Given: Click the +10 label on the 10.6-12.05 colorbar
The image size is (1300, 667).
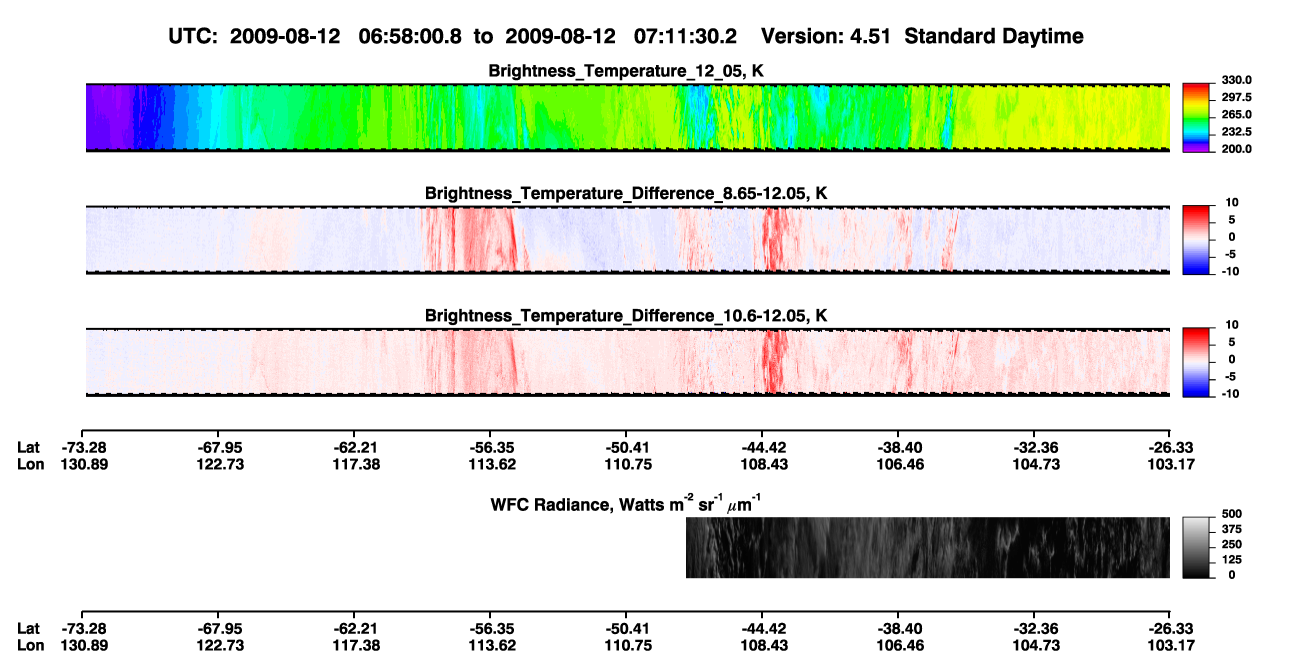Looking at the screenshot, I should tap(1232, 325).
